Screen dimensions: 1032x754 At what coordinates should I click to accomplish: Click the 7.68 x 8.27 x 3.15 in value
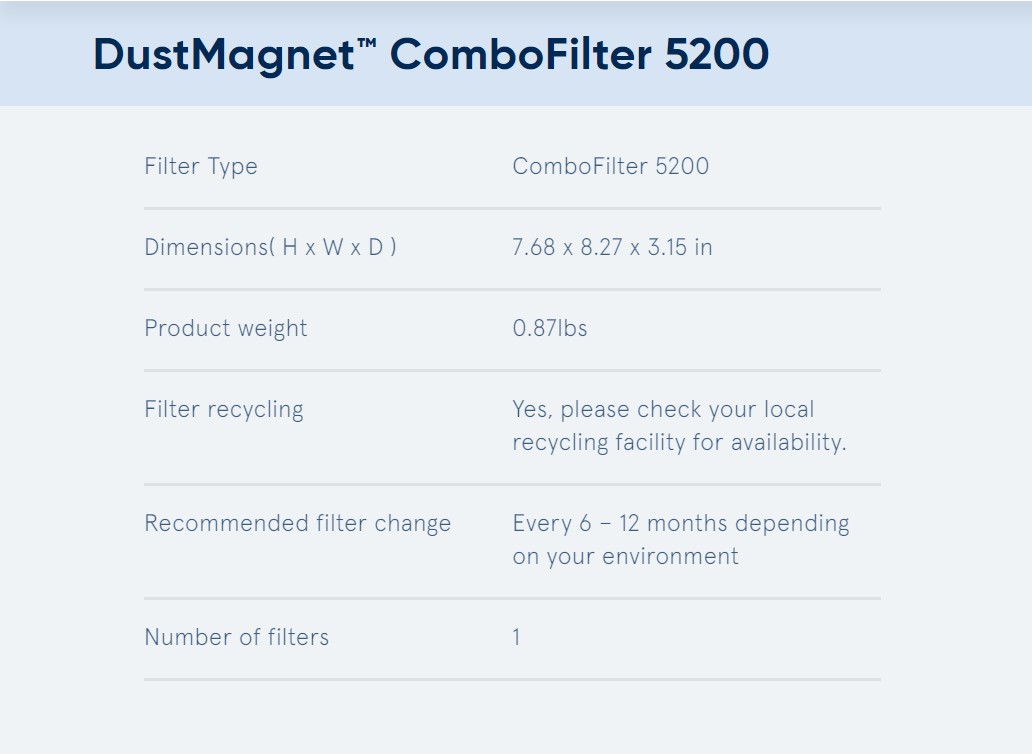click(612, 247)
